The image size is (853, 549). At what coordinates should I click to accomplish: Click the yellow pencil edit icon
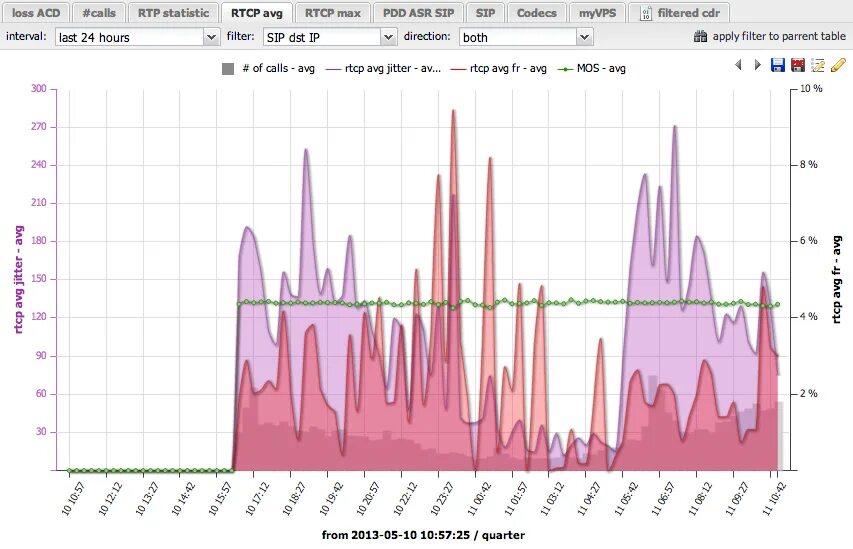click(x=838, y=65)
